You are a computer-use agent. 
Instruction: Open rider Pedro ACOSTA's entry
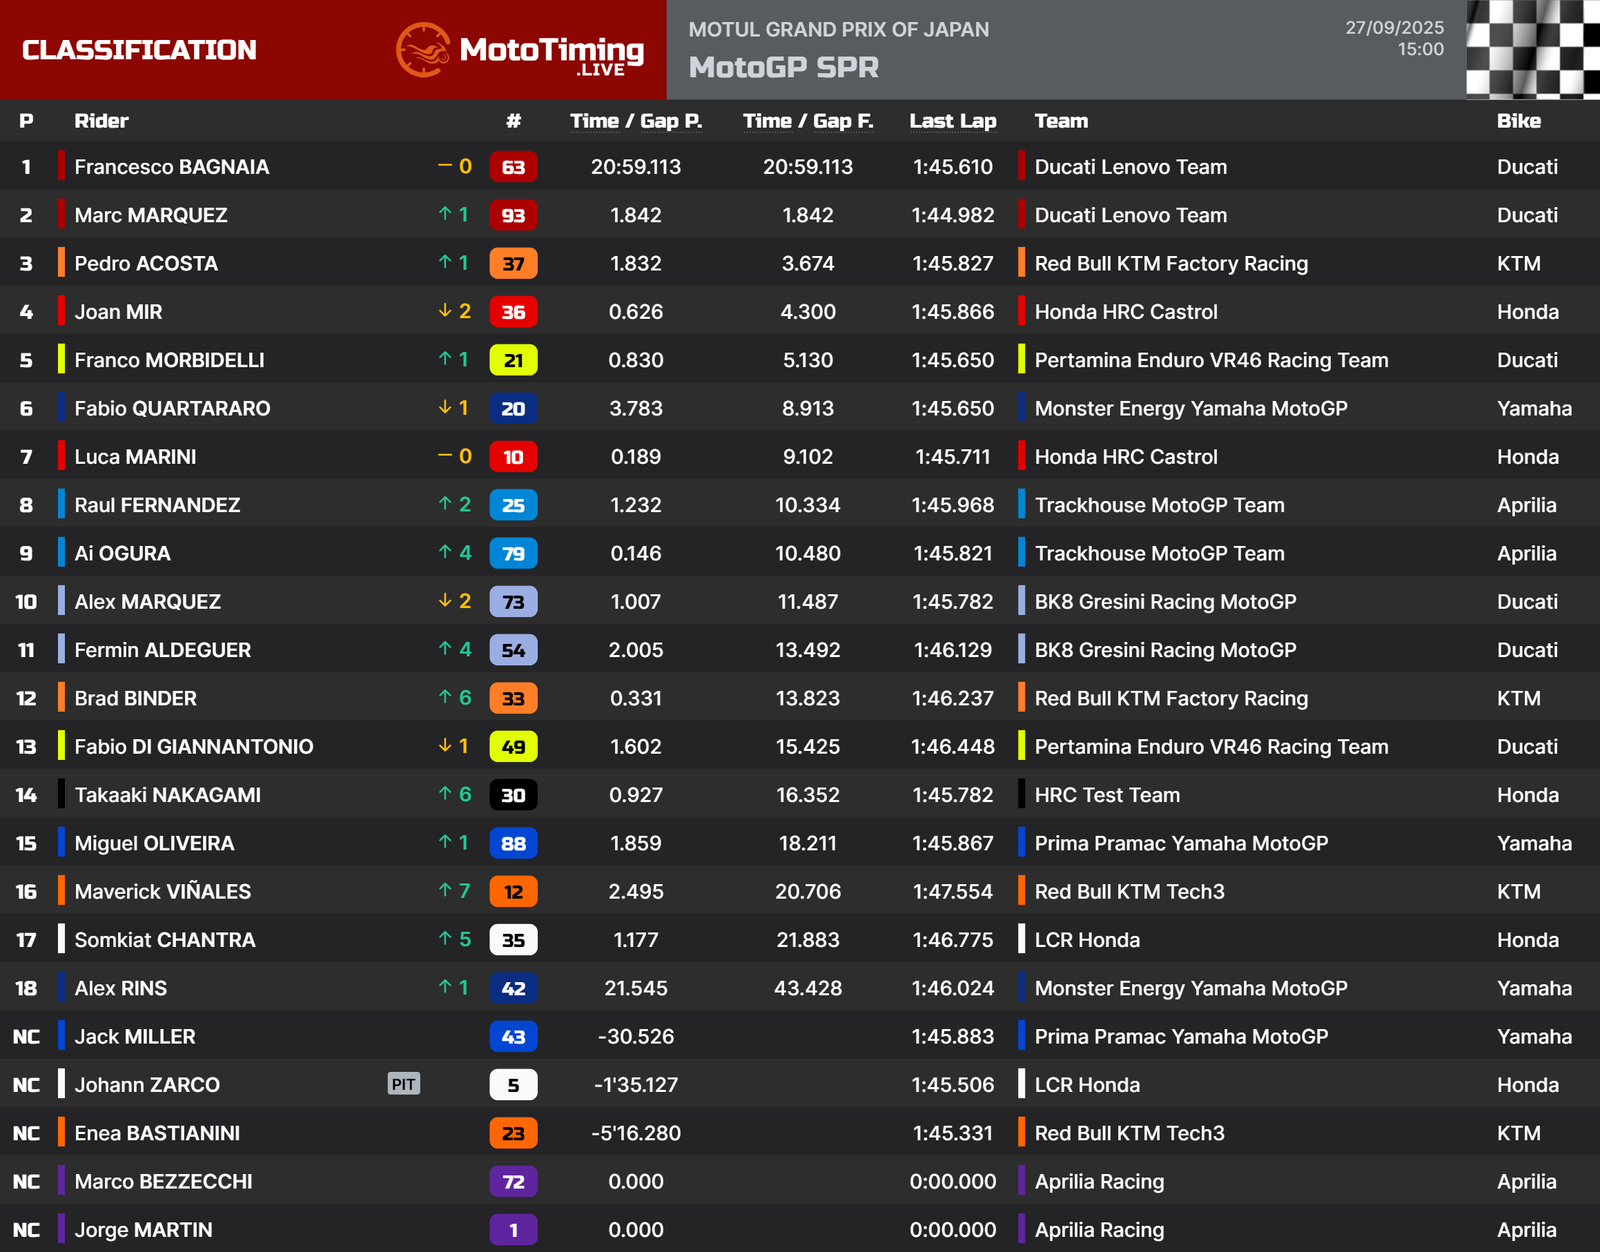point(146,264)
